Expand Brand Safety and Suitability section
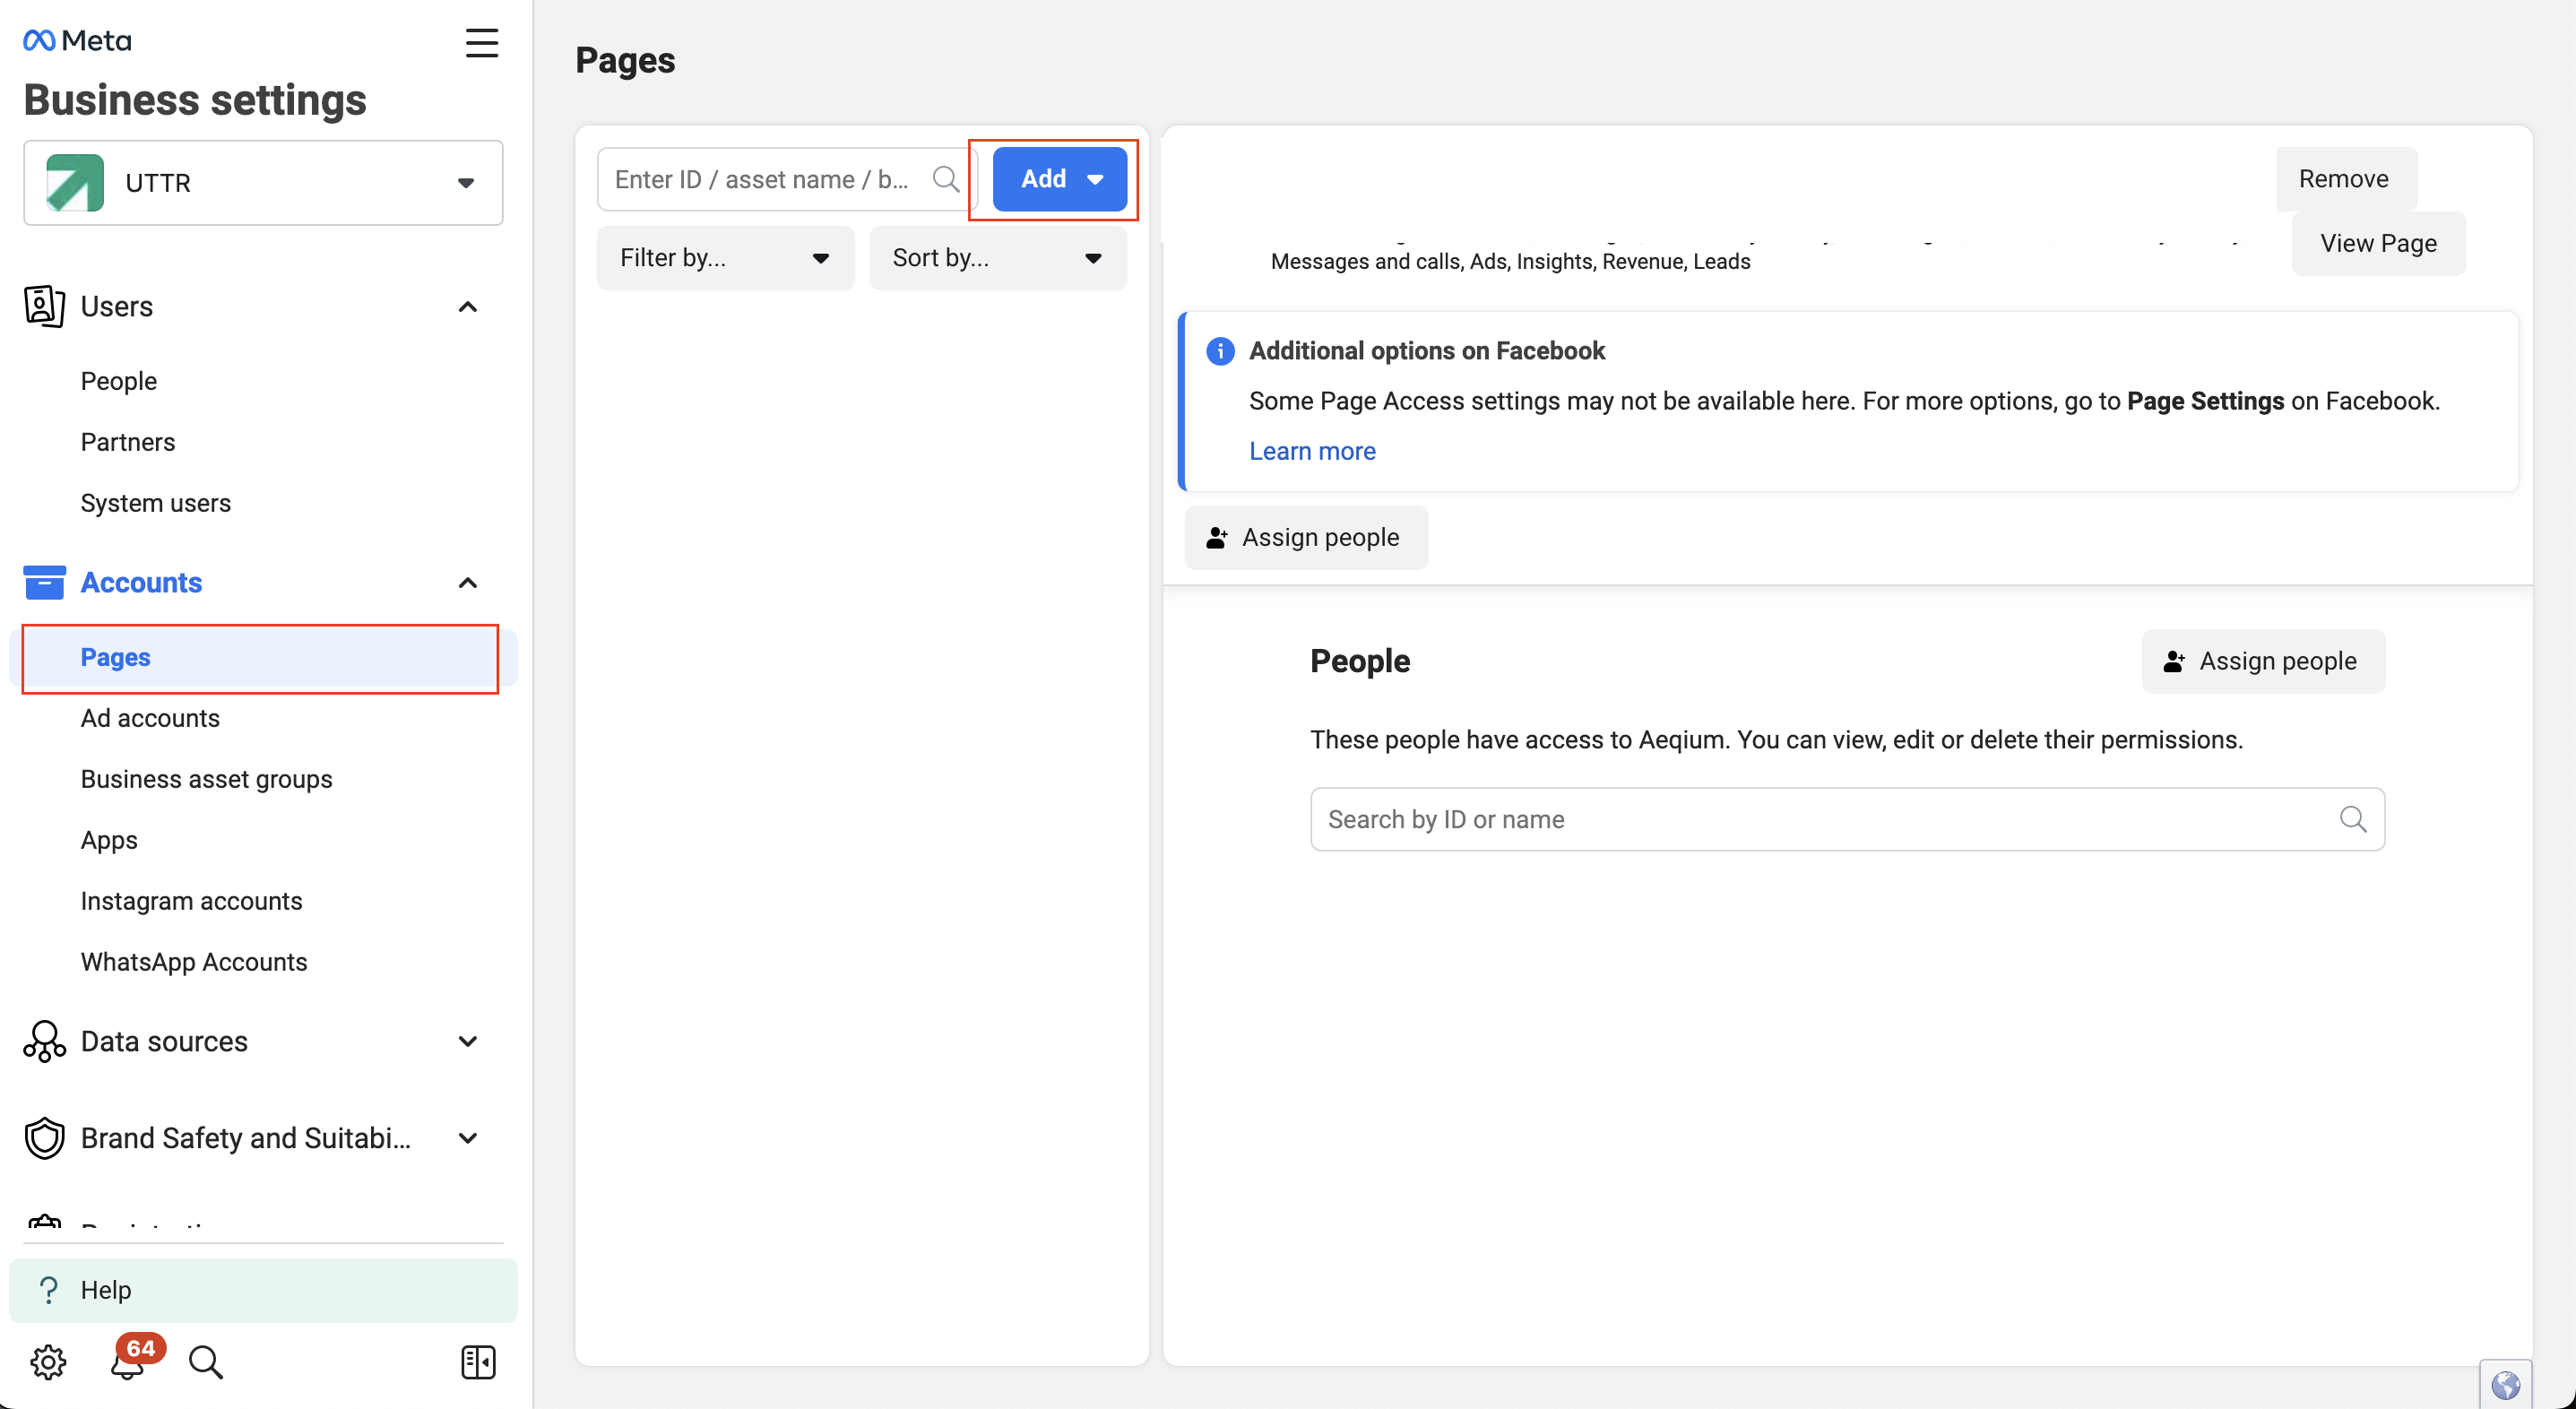2576x1409 pixels. pyautogui.click(x=467, y=1138)
